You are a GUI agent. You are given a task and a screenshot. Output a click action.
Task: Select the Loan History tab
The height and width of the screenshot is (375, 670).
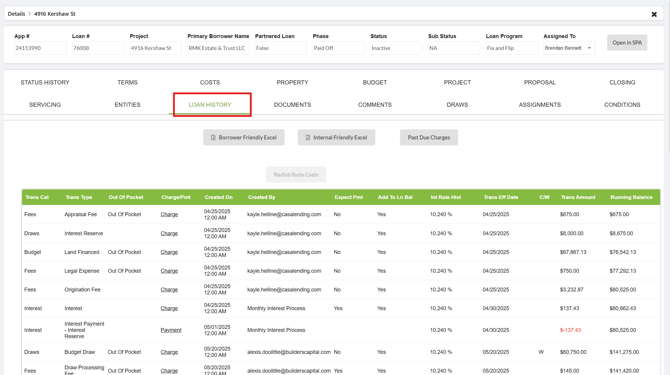[210, 105]
